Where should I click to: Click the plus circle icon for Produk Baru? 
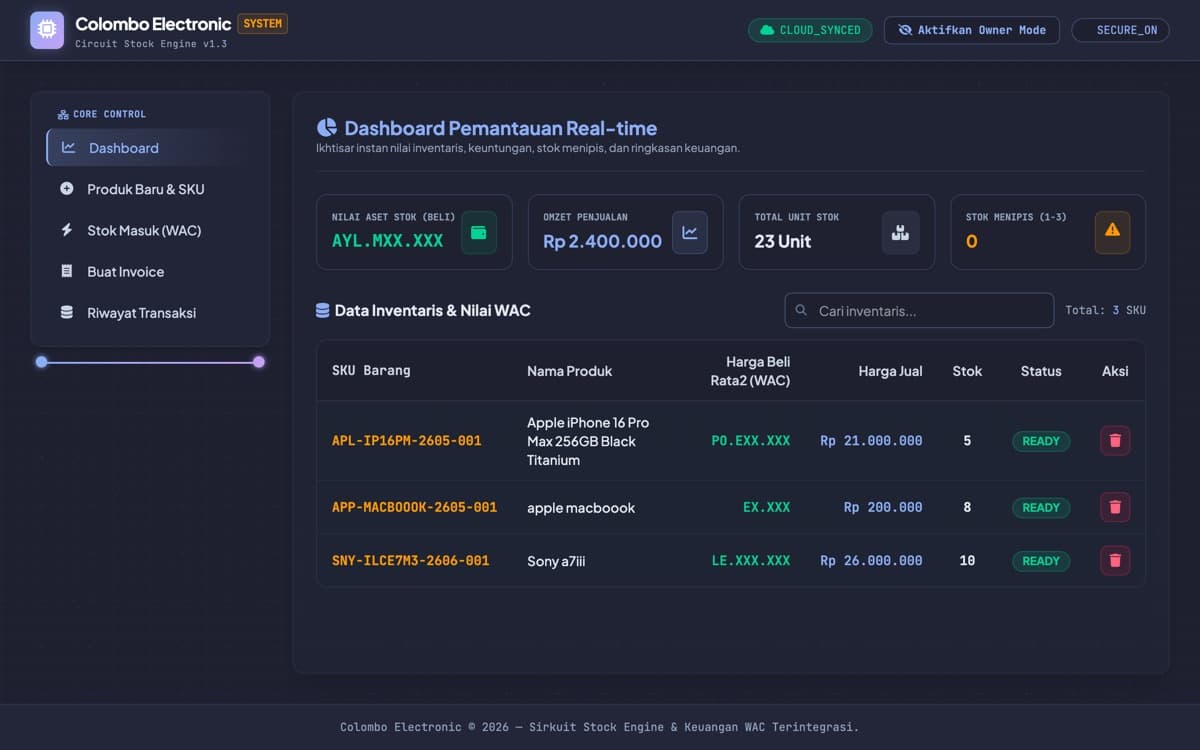tap(67, 189)
